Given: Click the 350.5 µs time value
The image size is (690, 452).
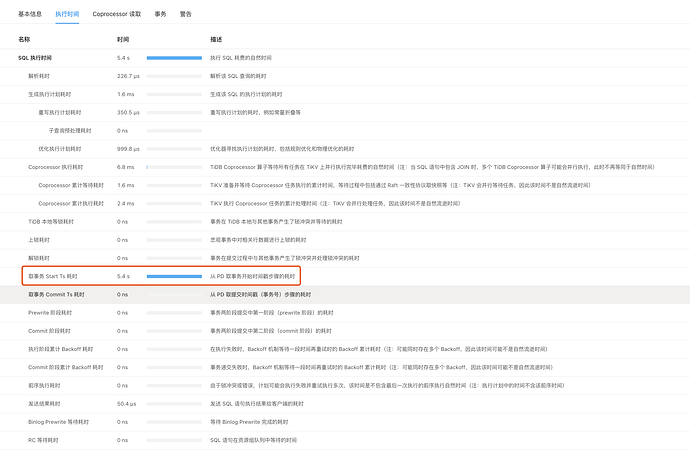Looking at the screenshot, I should [x=128, y=113].
